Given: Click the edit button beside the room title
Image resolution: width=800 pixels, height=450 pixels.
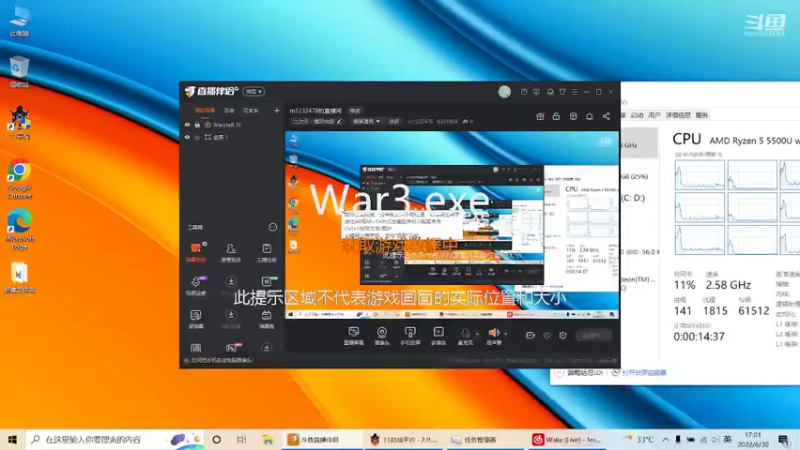Looking at the screenshot, I should [x=355, y=111].
